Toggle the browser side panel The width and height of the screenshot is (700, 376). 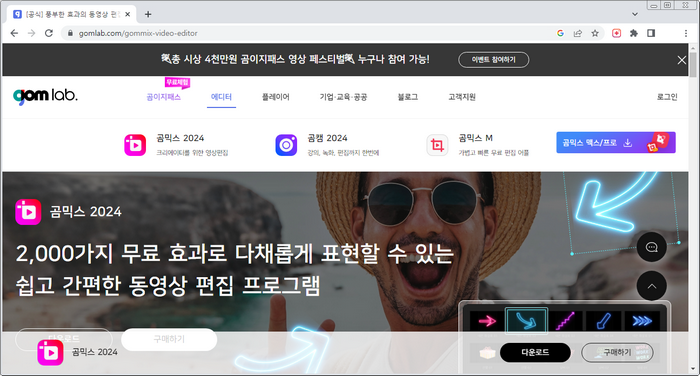pos(651,33)
